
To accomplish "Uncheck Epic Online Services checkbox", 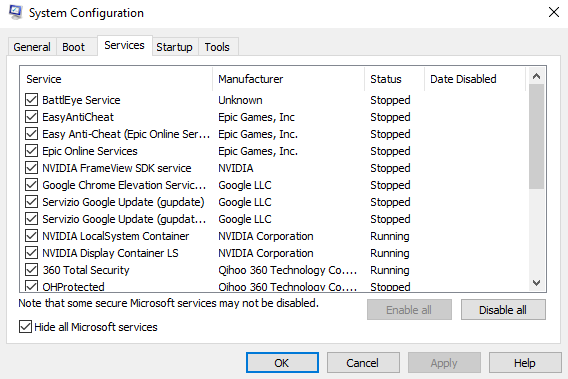I will (x=32, y=151).
